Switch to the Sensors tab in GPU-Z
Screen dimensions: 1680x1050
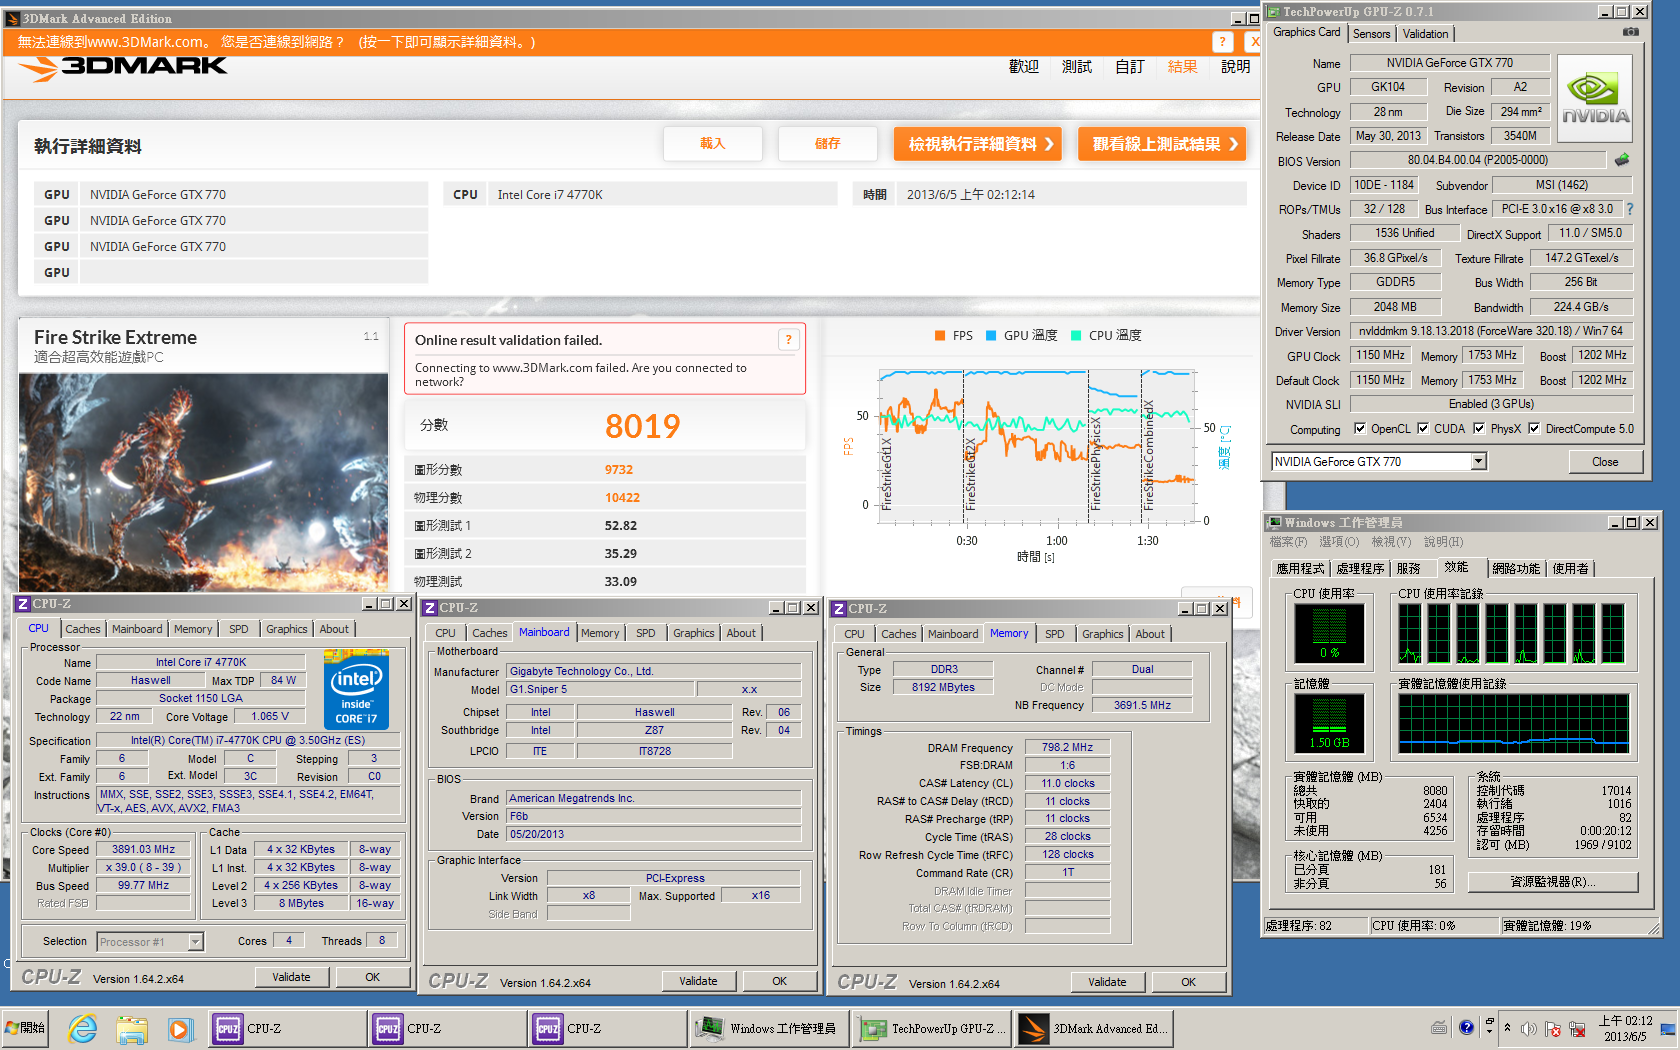click(x=1372, y=33)
